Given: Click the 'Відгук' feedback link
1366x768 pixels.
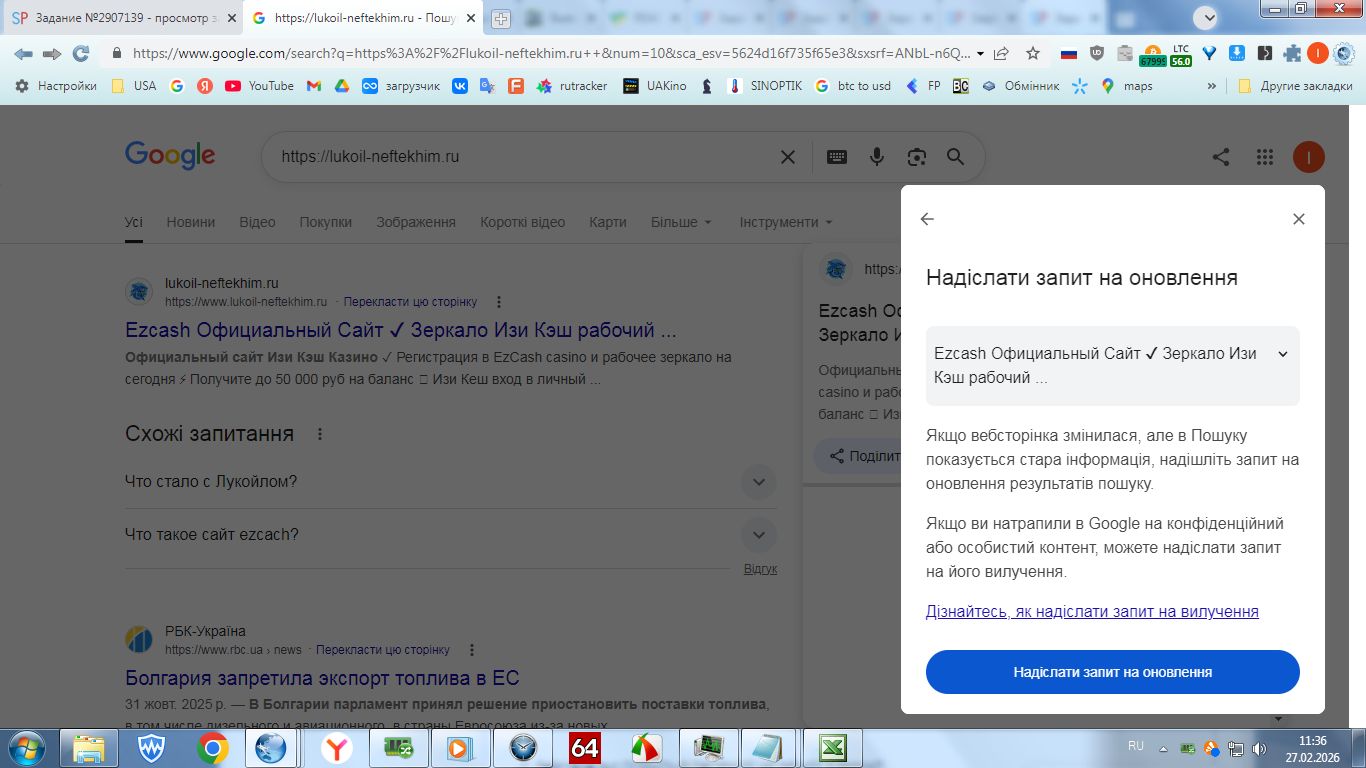Looking at the screenshot, I should (x=760, y=569).
